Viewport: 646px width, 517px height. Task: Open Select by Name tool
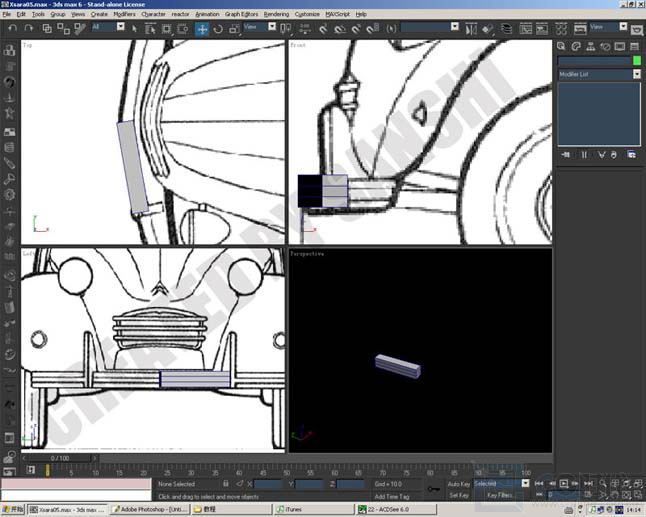pyautogui.click(x=150, y=29)
